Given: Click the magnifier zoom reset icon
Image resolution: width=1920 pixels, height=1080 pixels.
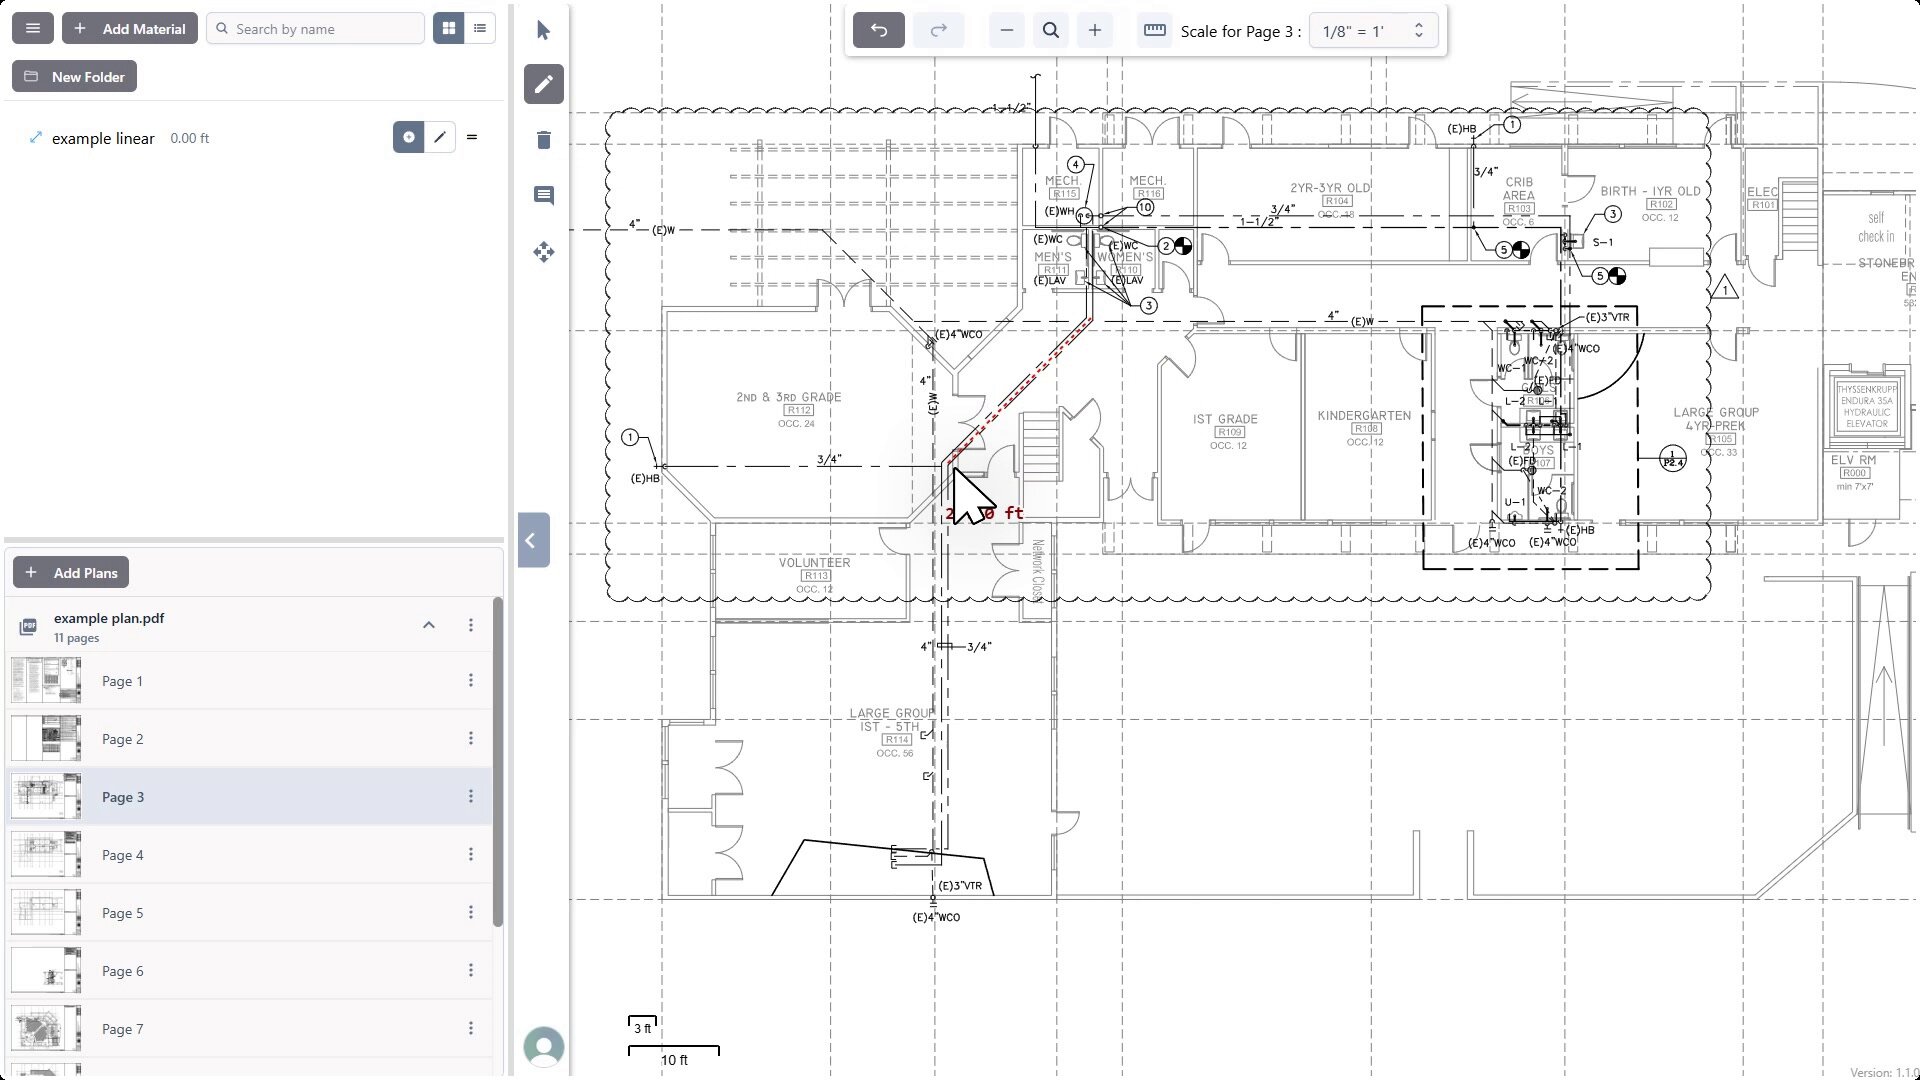Looking at the screenshot, I should pyautogui.click(x=1051, y=30).
